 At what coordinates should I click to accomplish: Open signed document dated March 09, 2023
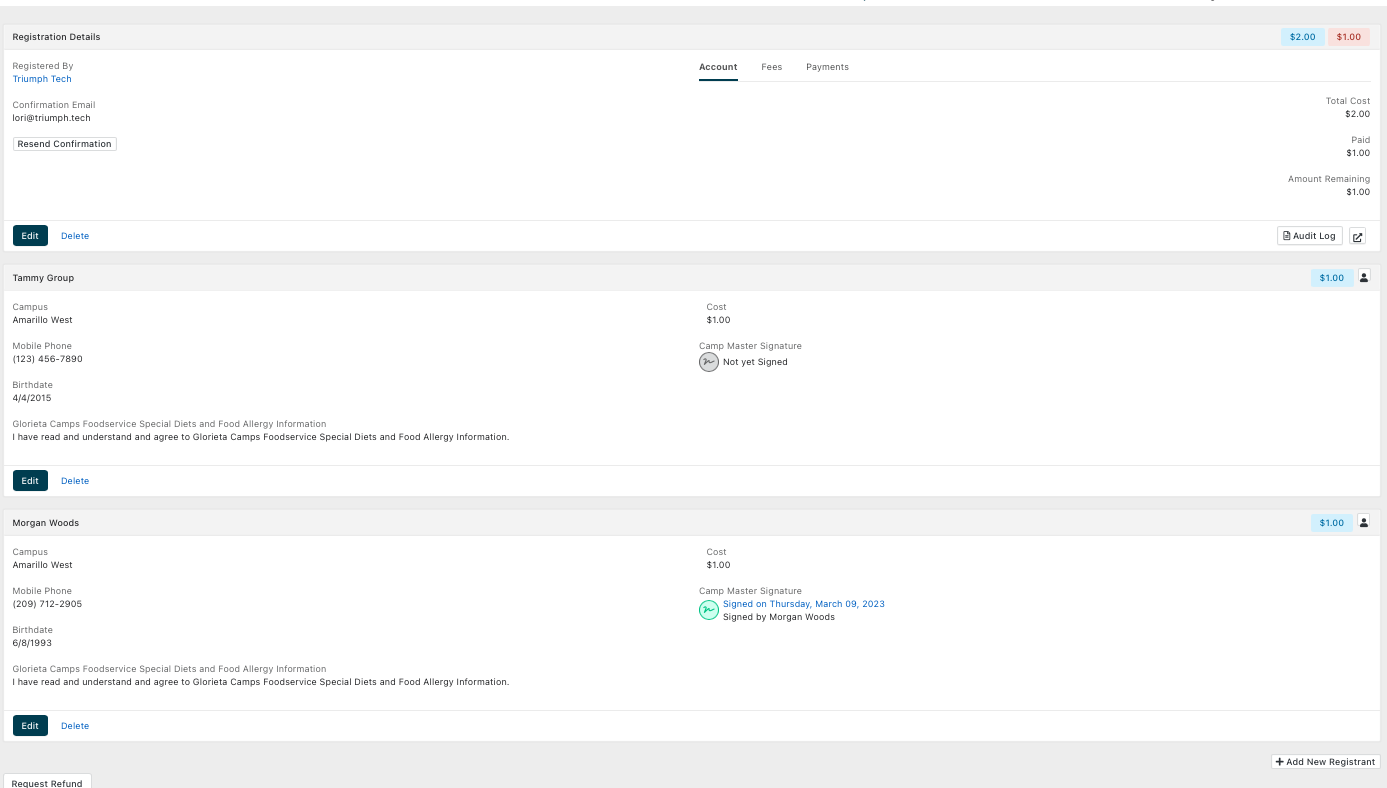click(804, 604)
